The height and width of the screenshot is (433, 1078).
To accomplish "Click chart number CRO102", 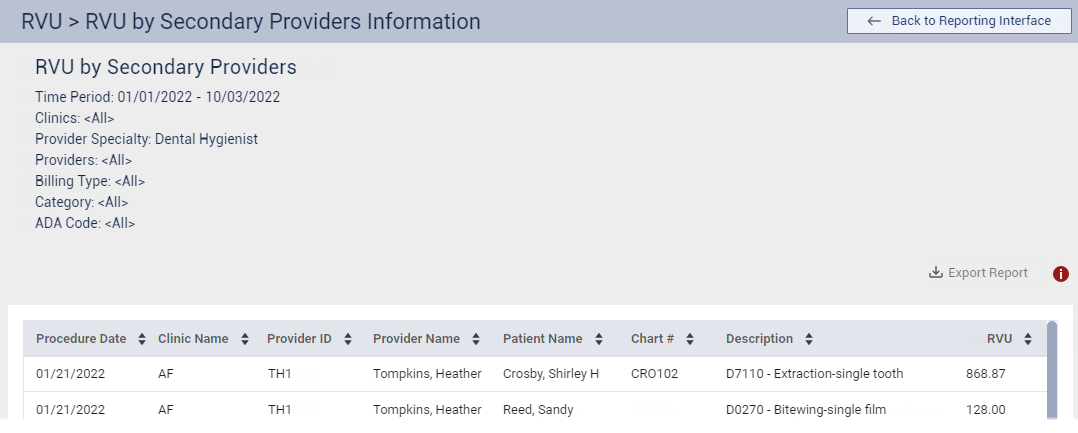I will [x=655, y=374].
